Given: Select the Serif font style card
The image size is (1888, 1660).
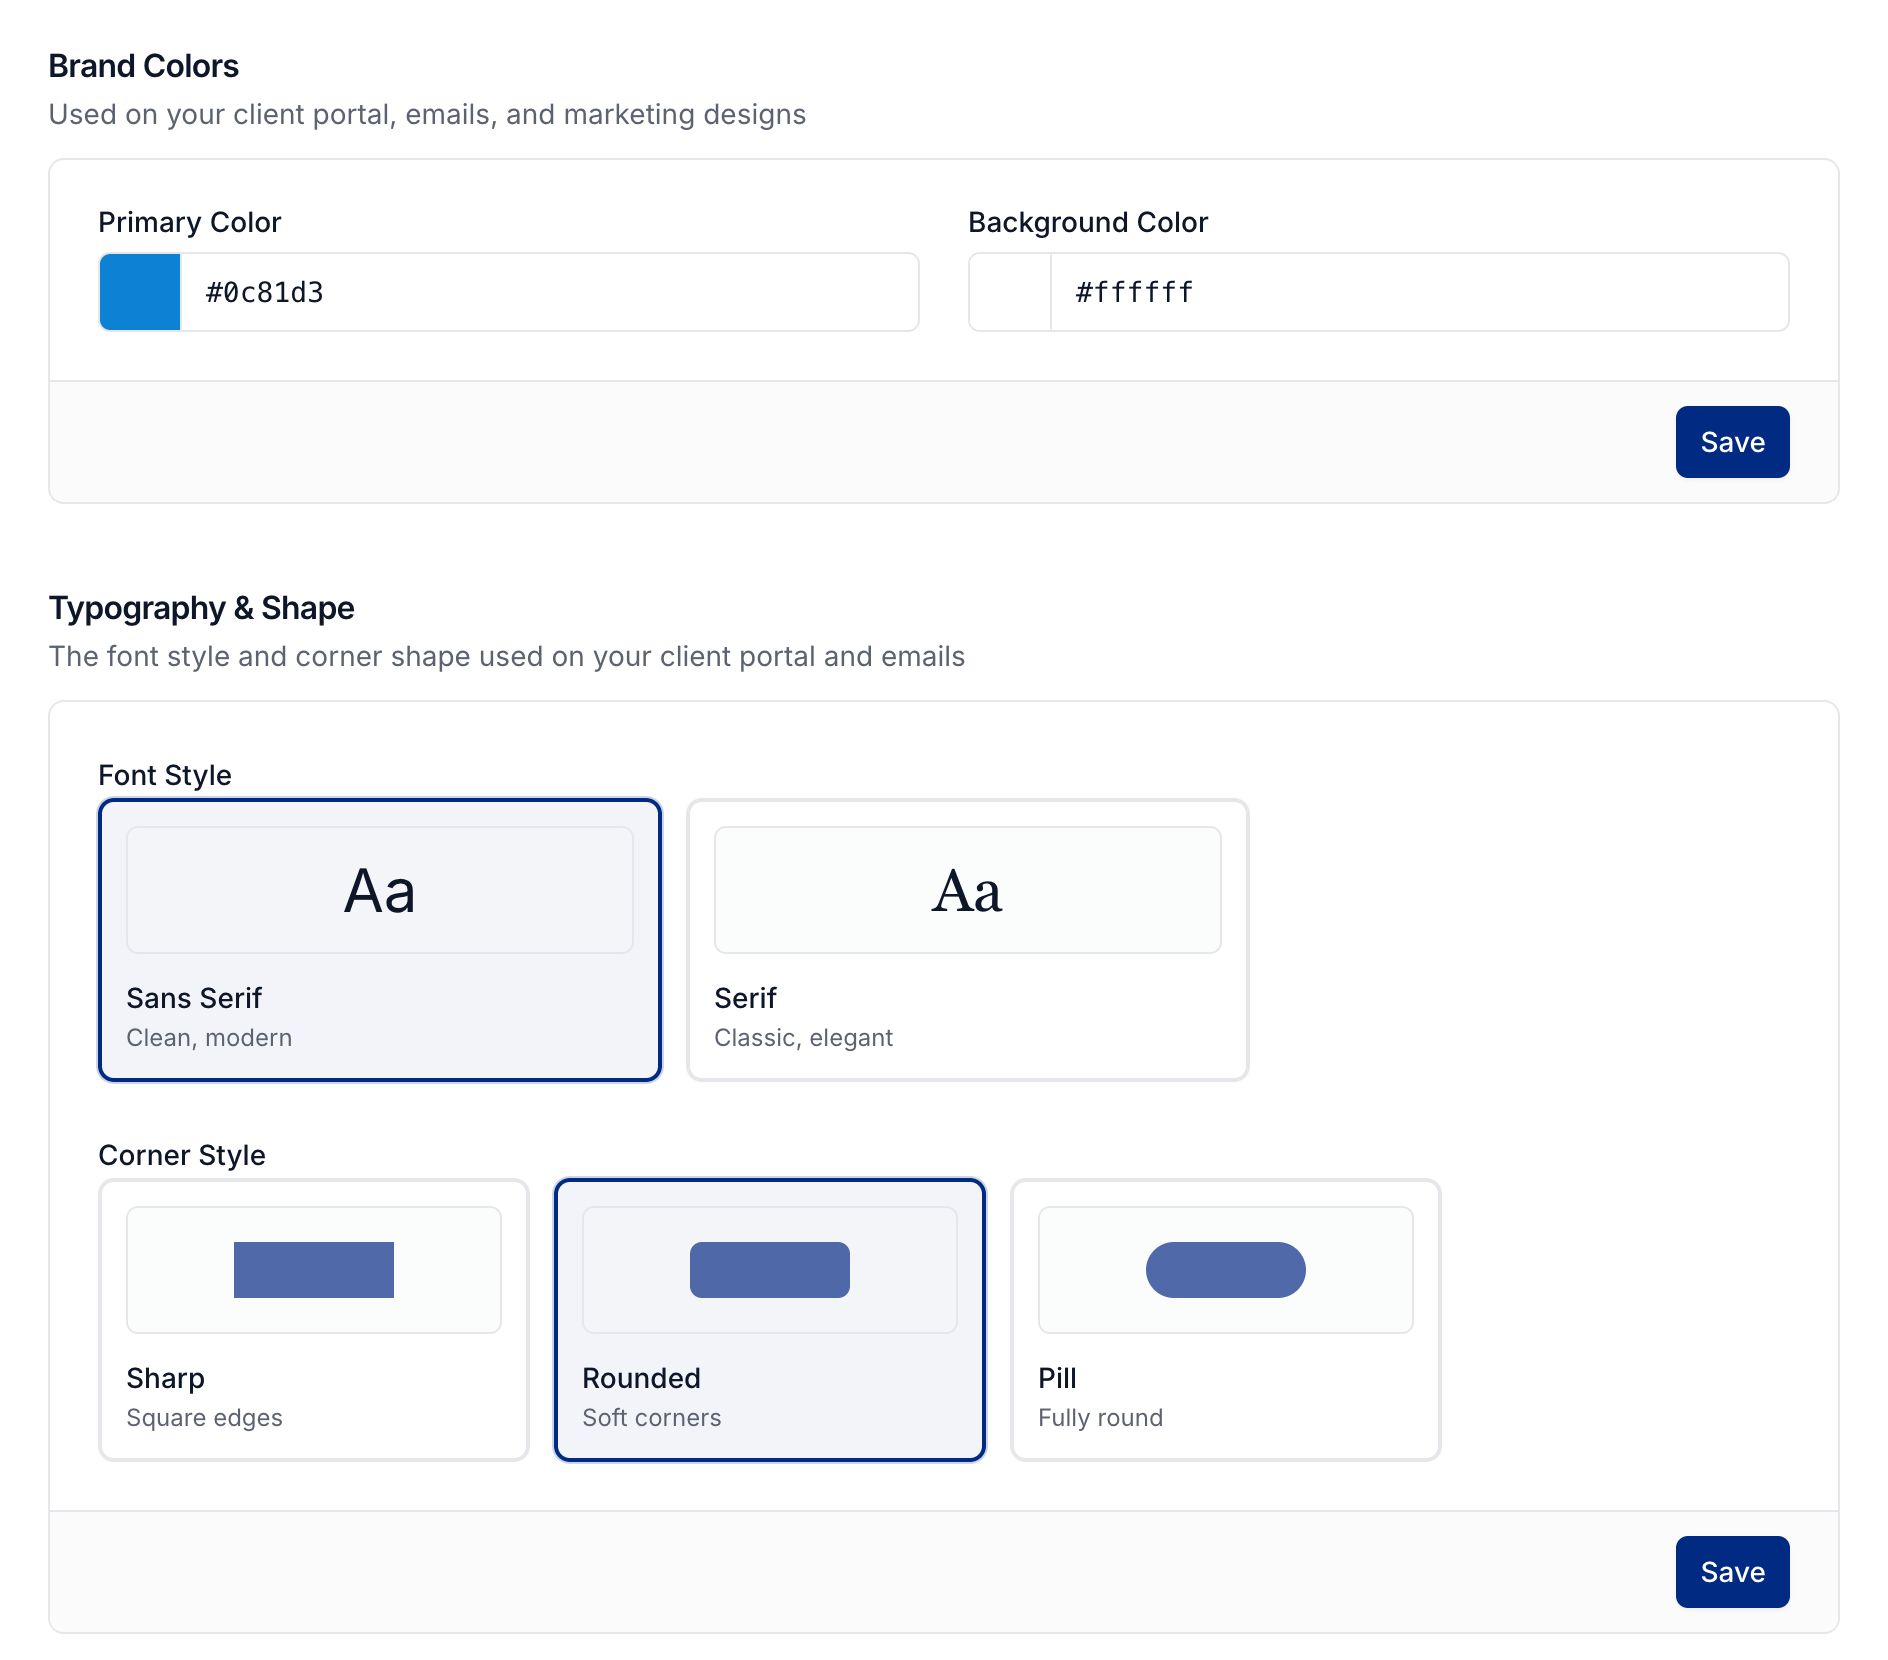Looking at the screenshot, I should click(968, 940).
